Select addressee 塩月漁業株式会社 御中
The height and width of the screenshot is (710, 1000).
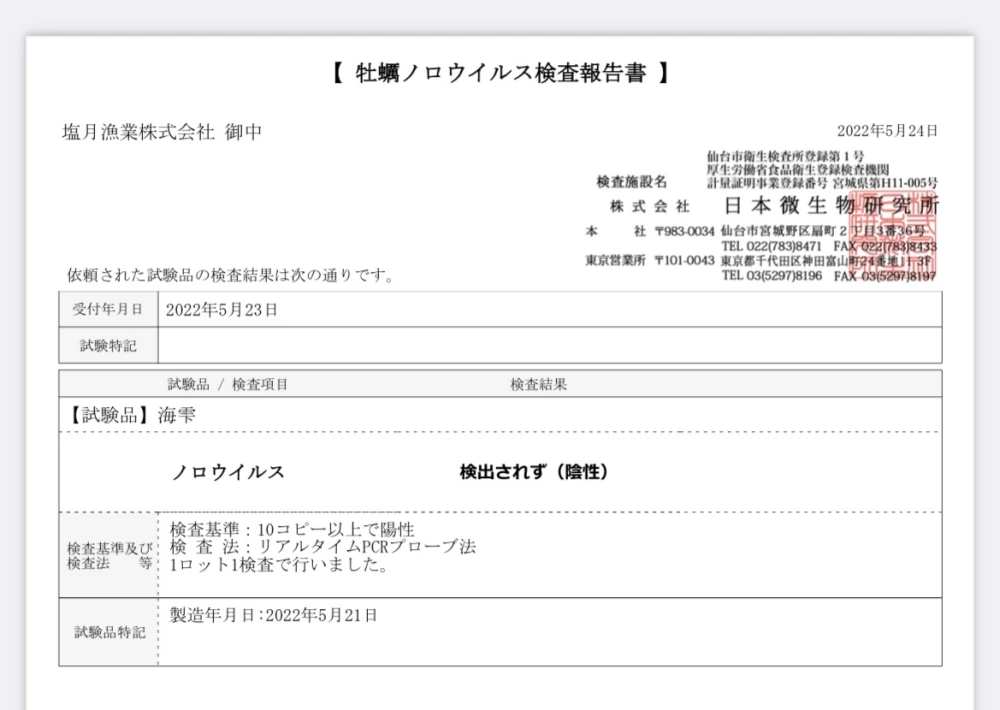coord(162,132)
